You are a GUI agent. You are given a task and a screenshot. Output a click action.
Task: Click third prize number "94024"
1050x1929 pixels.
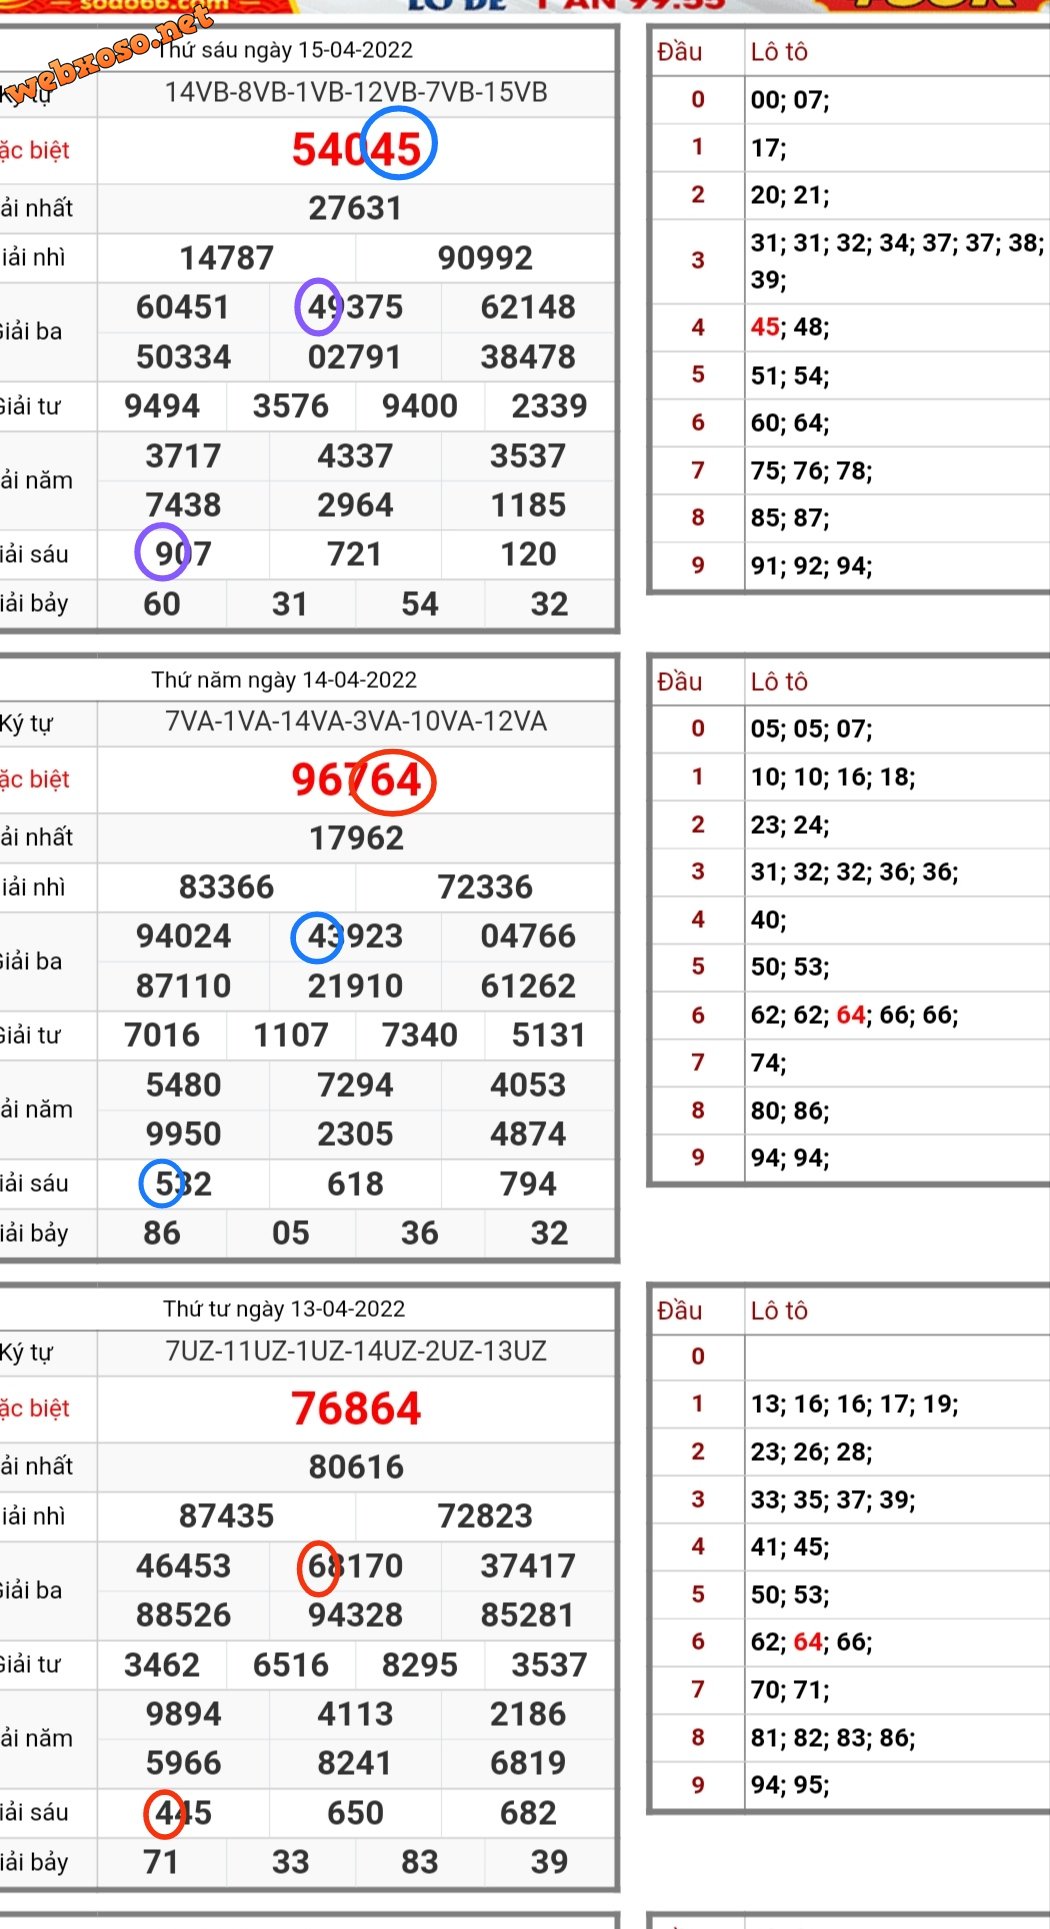click(183, 936)
